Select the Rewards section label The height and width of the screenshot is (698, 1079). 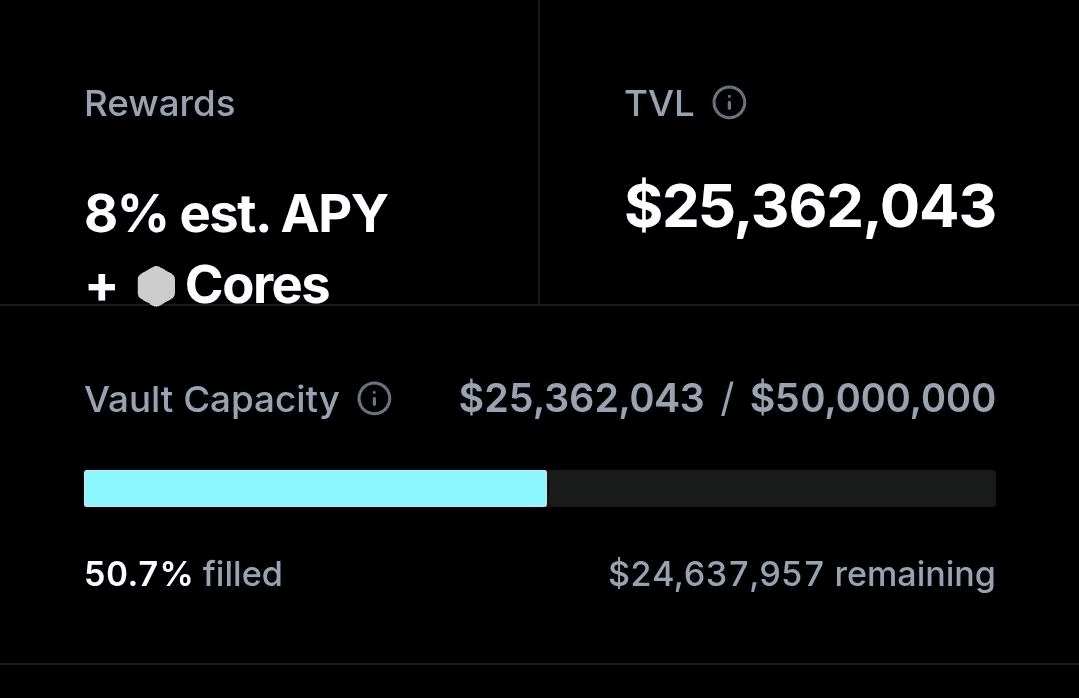pyautogui.click(x=160, y=104)
